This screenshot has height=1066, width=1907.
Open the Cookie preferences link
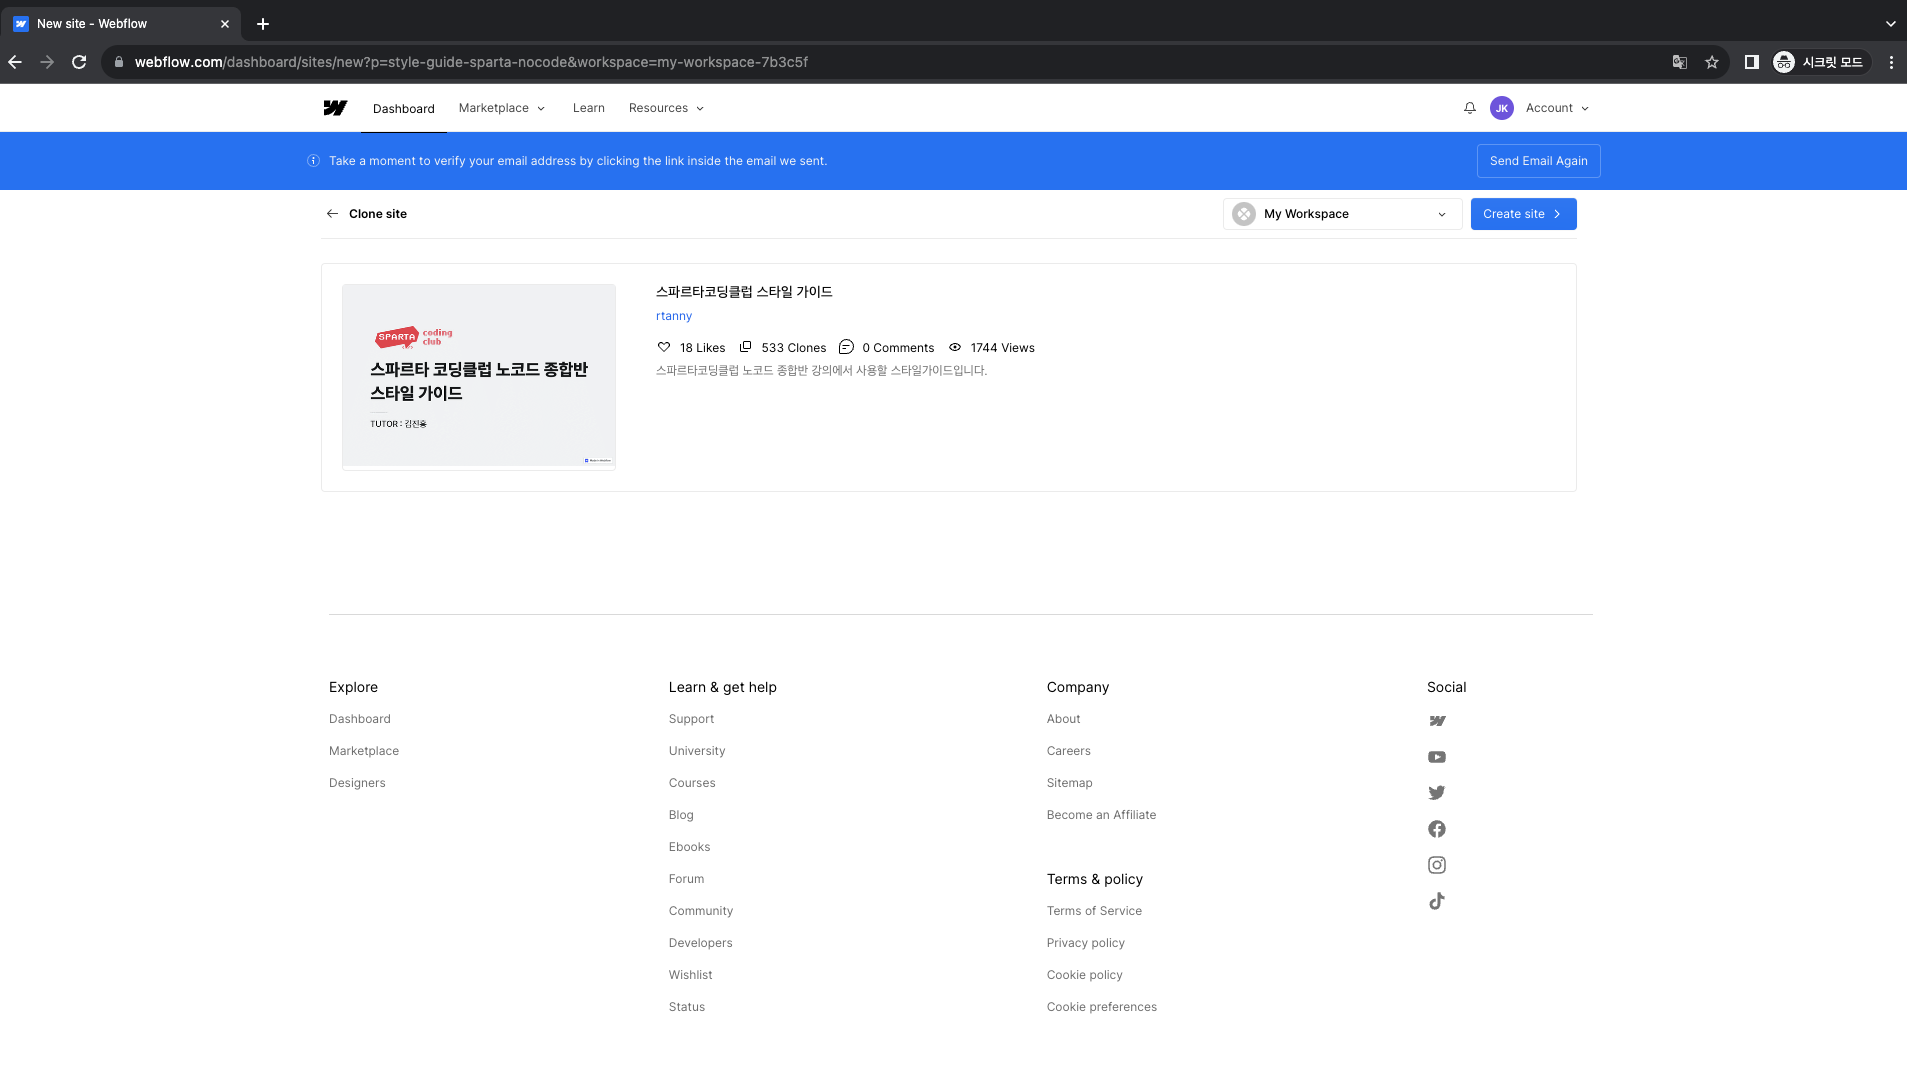[1101, 1007]
